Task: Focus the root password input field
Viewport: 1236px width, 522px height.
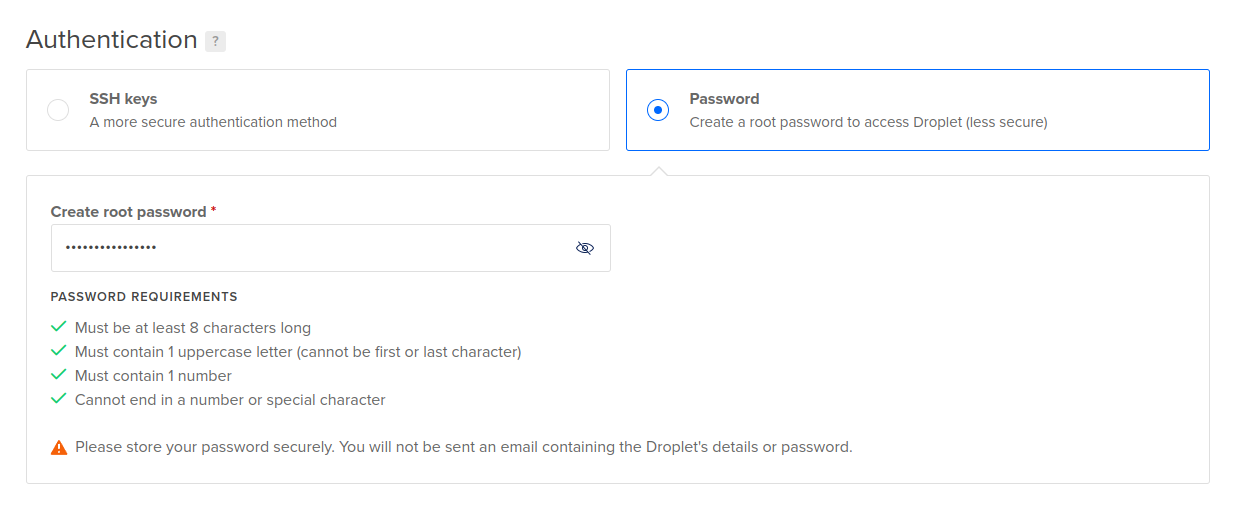Action: (x=310, y=248)
